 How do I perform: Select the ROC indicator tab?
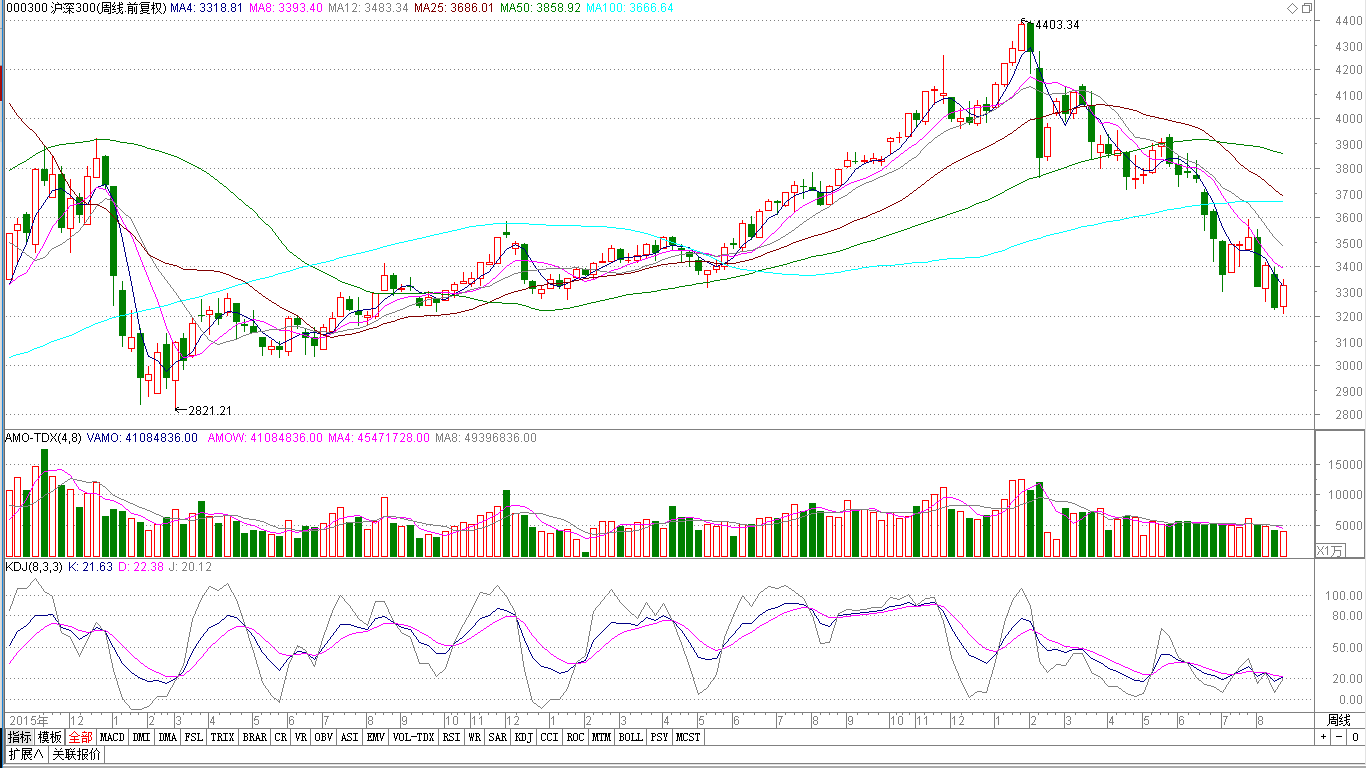575,737
